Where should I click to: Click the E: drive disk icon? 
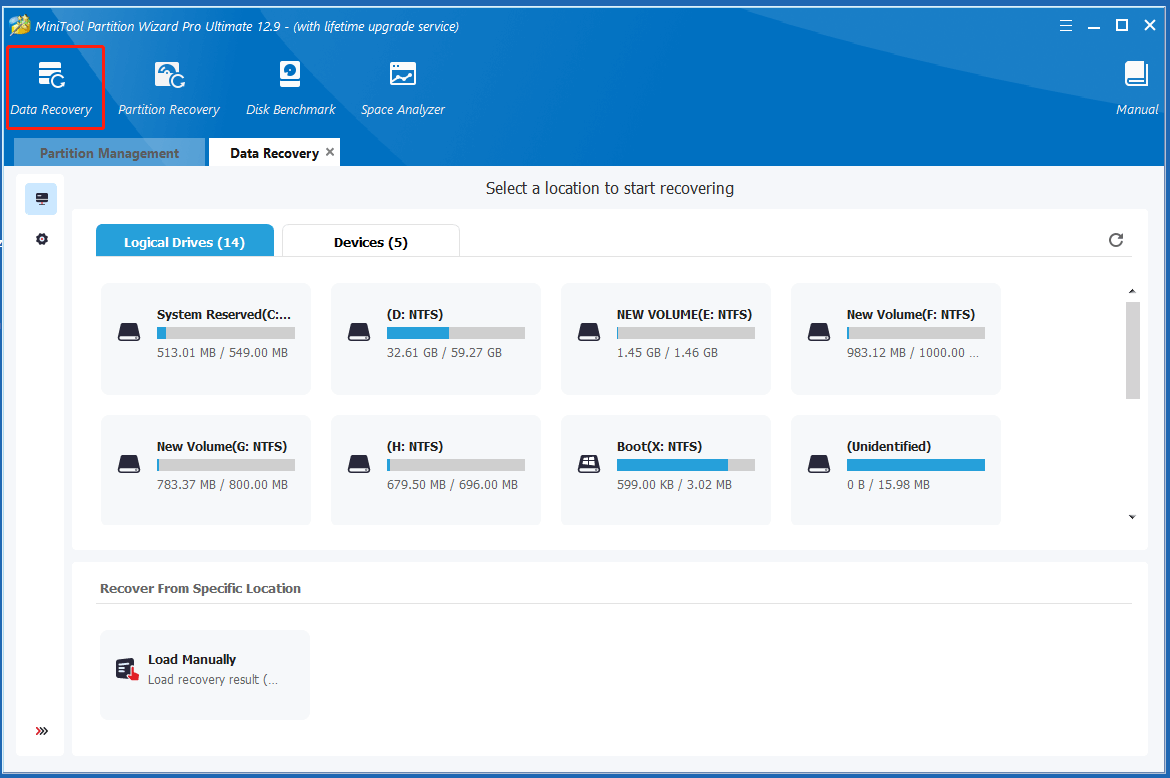pos(589,332)
